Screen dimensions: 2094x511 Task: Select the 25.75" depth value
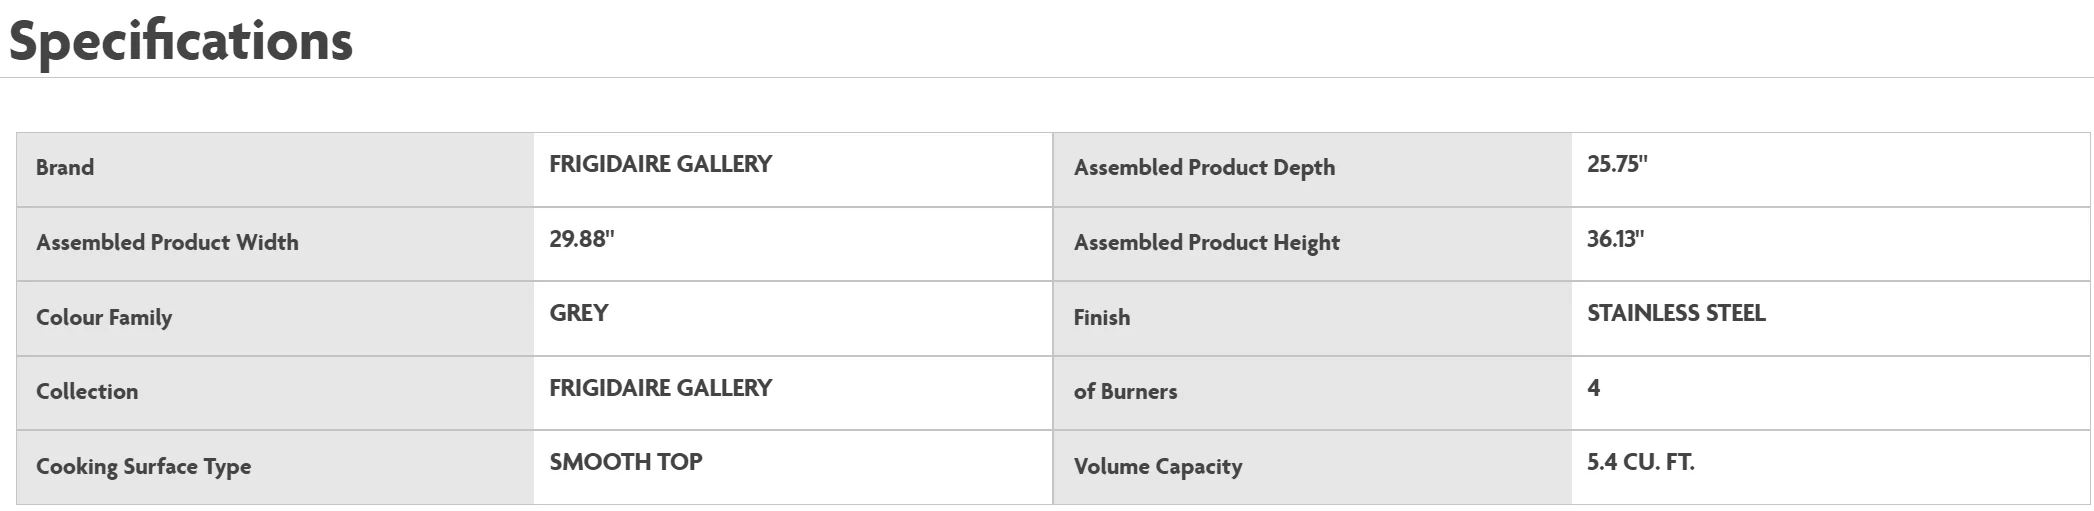(1616, 164)
